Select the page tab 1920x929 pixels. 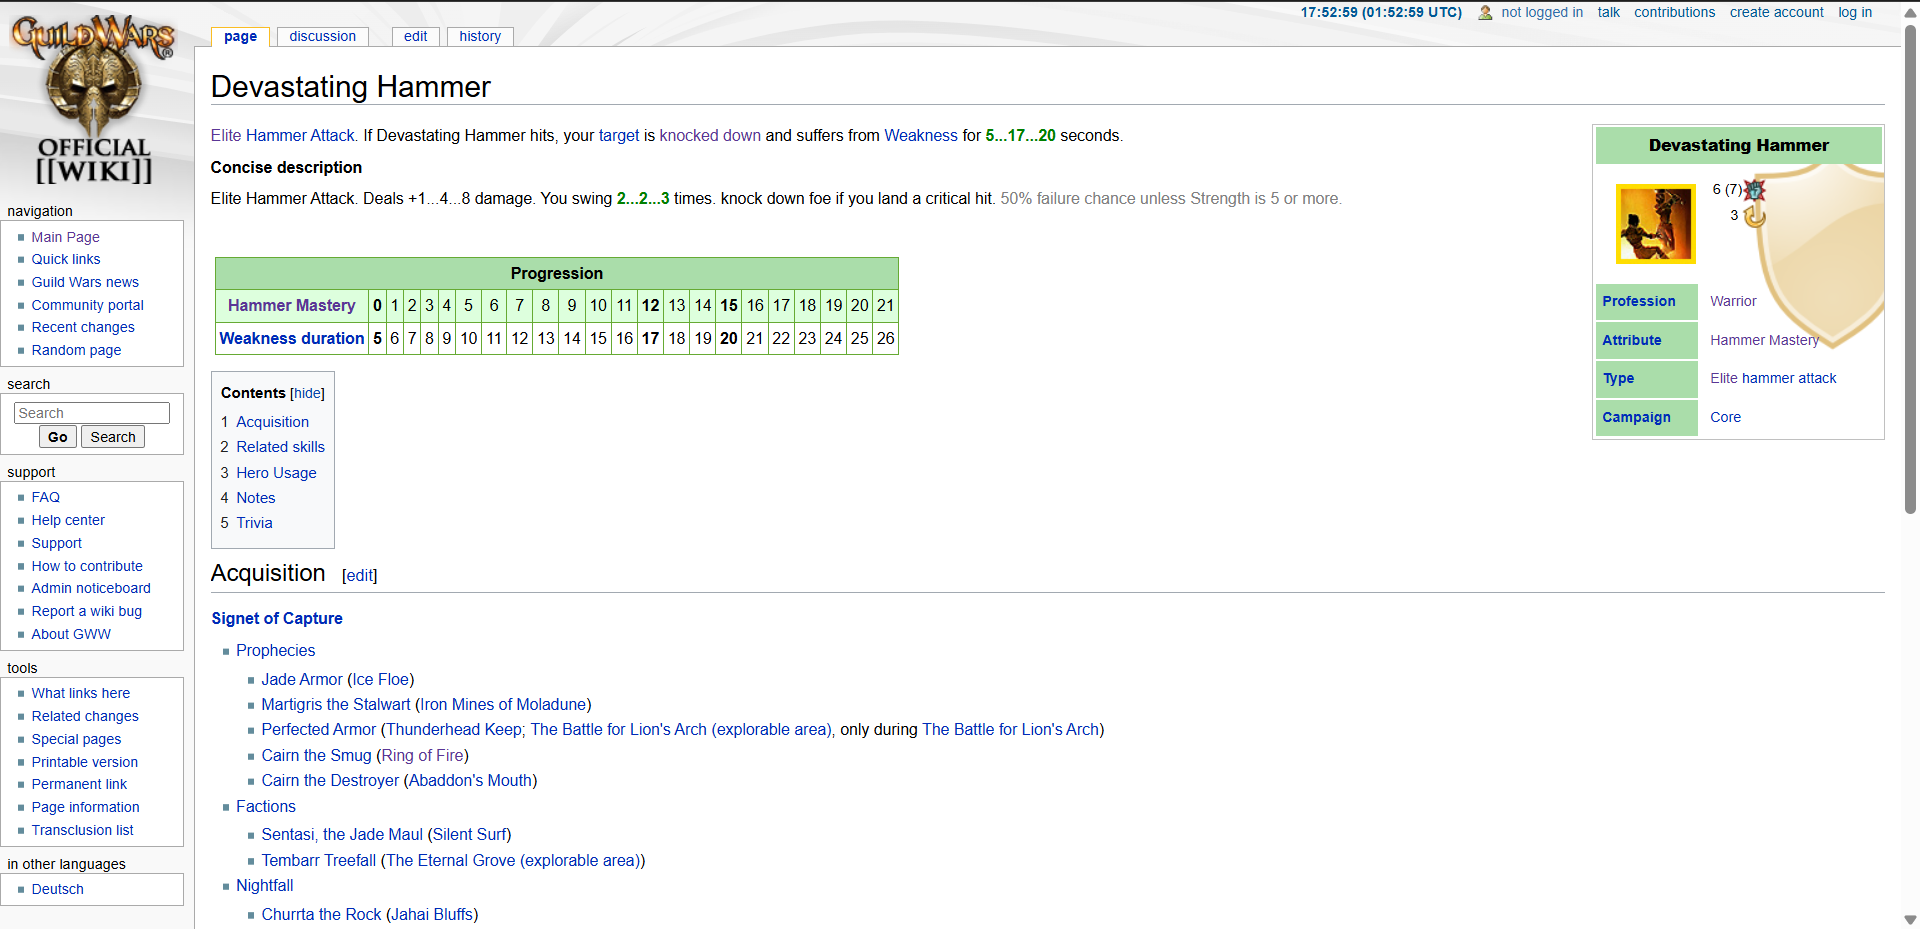pos(240,36)
